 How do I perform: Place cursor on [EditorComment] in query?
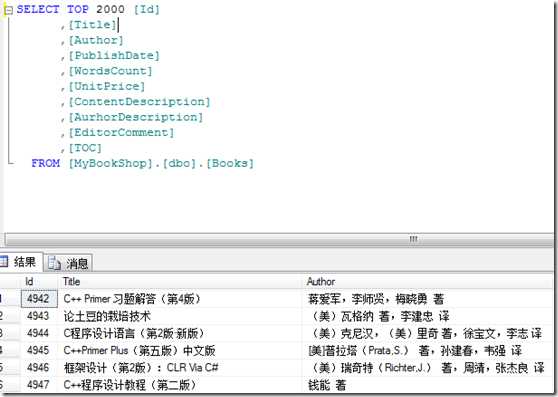[x=121, y=132]
